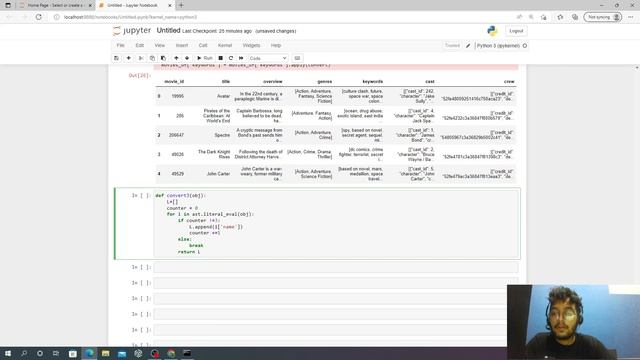Click the pencil edit mode icon
Viewport: 640px width, 360px height.
pos(468,46)
